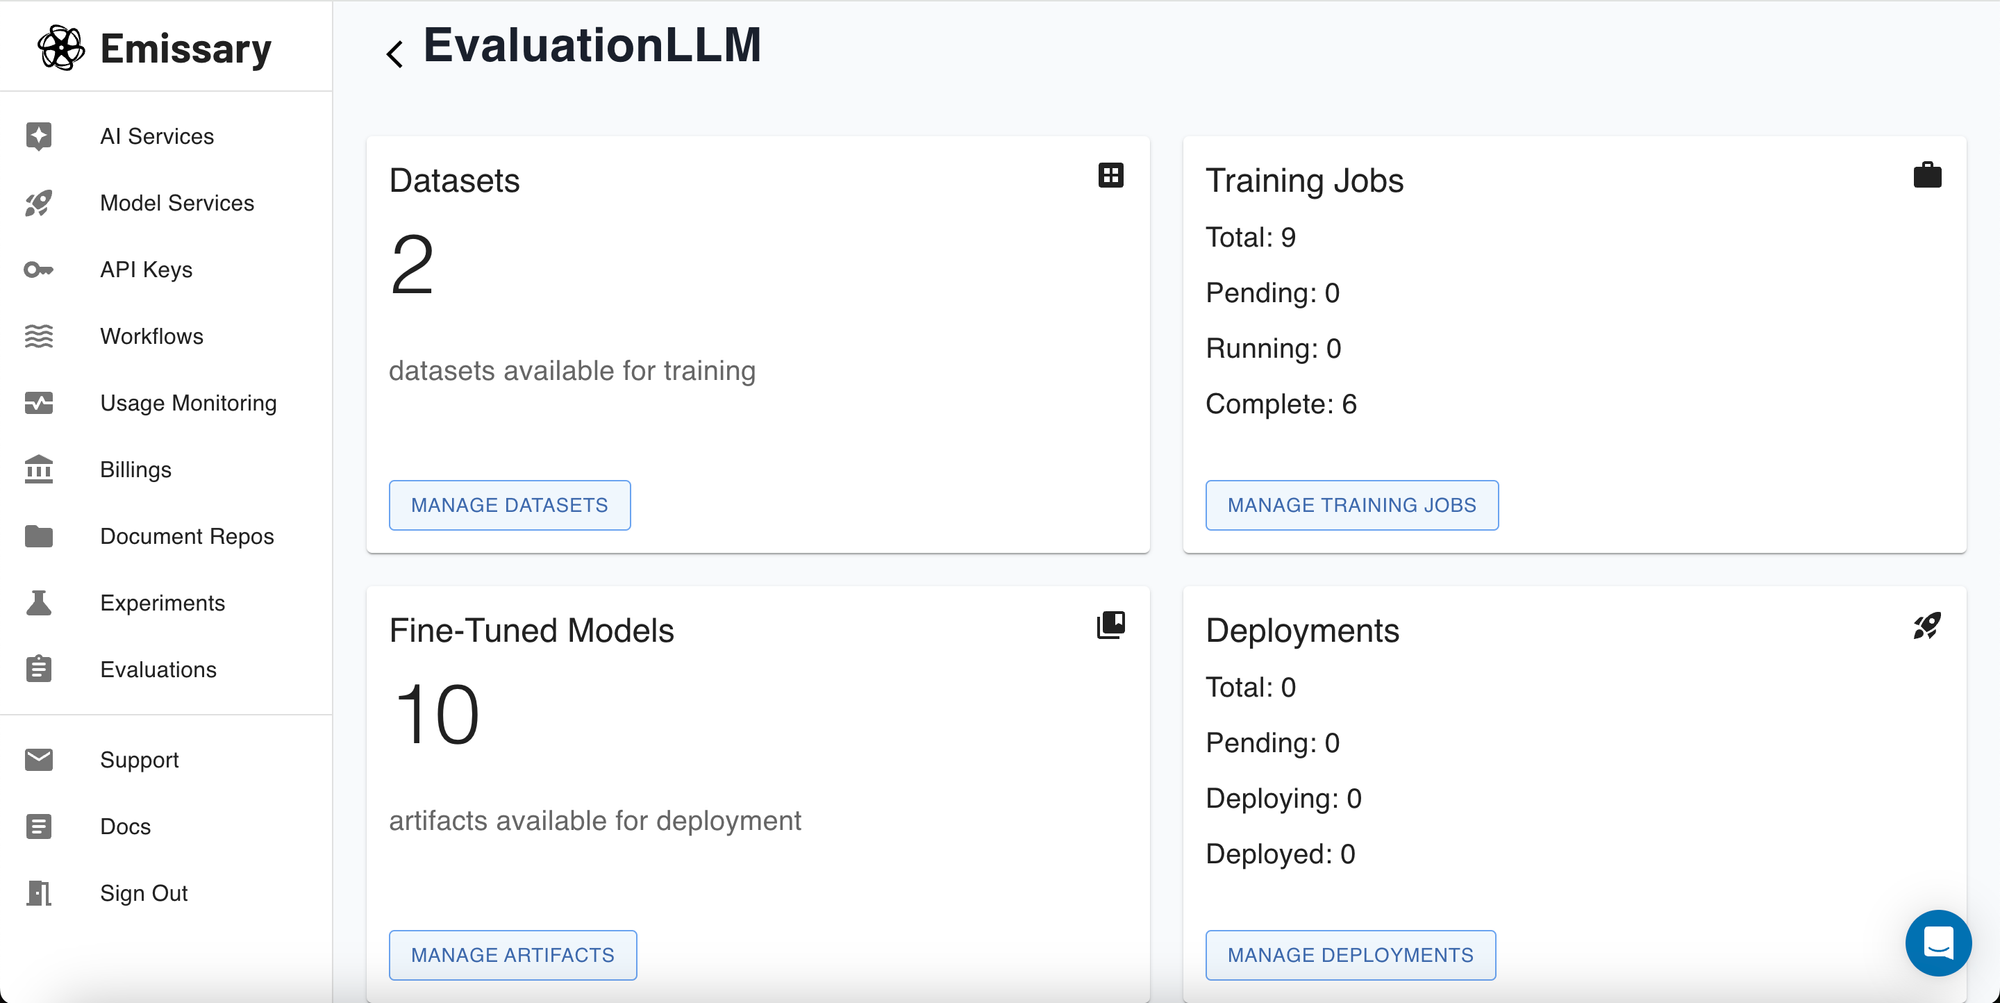Click 'Complete: 6' text
This screenshot has height=1003, width=2000.
click(x=1281, y=404)
